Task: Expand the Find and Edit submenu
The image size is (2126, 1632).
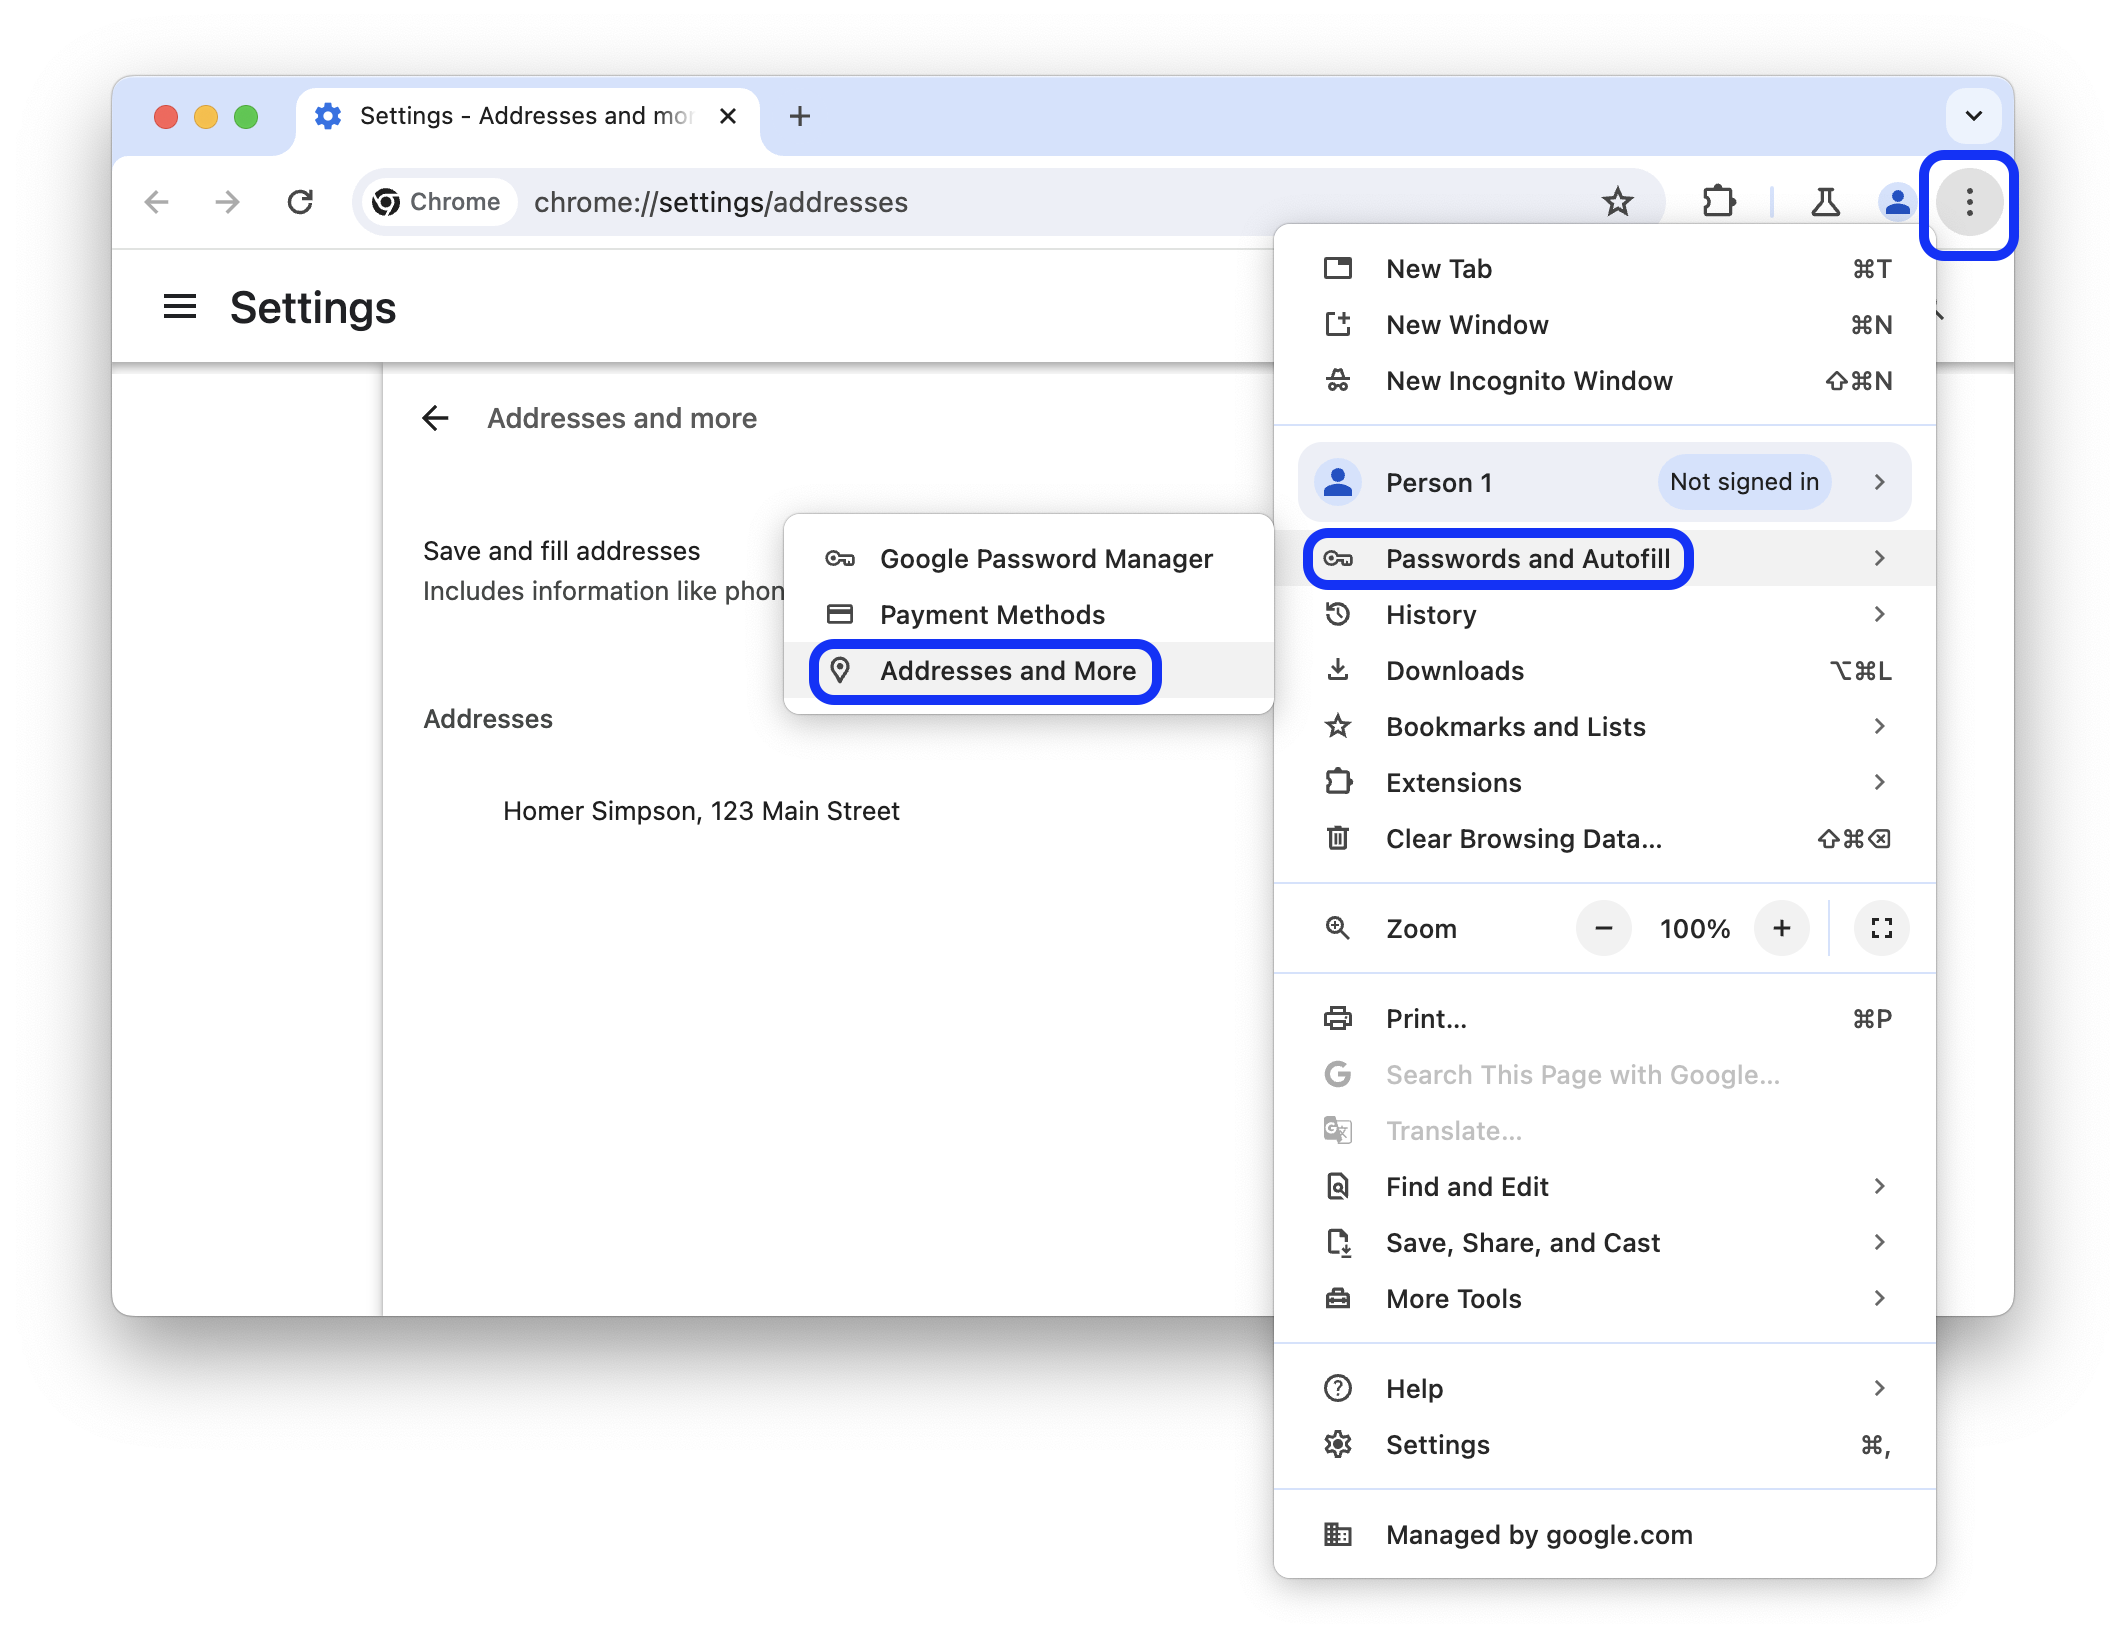Action: (x=1883, y=1185)
